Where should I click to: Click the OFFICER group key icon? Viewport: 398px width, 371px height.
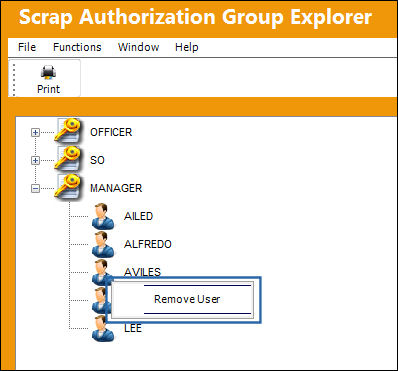point(68,131)
